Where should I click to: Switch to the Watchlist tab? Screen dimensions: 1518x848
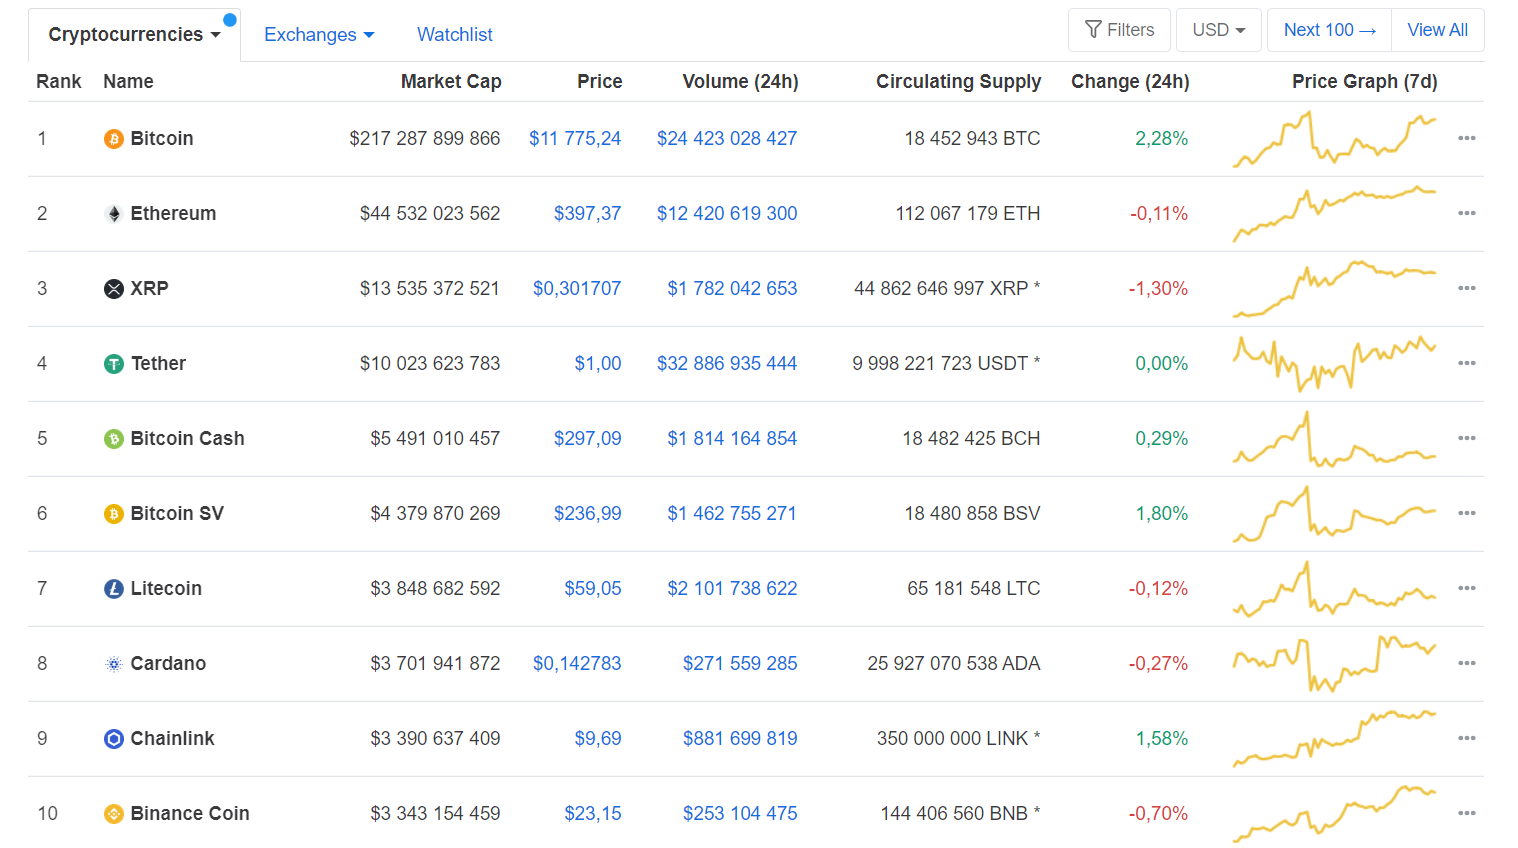coord(454,35)
